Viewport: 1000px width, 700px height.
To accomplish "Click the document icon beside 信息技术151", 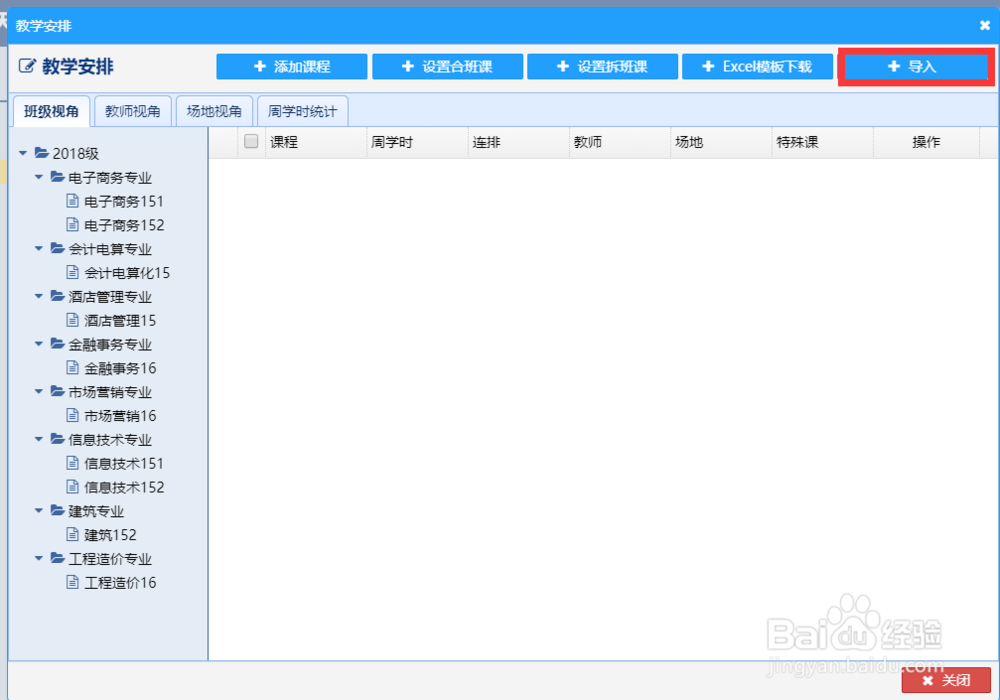I will [74, 463].
